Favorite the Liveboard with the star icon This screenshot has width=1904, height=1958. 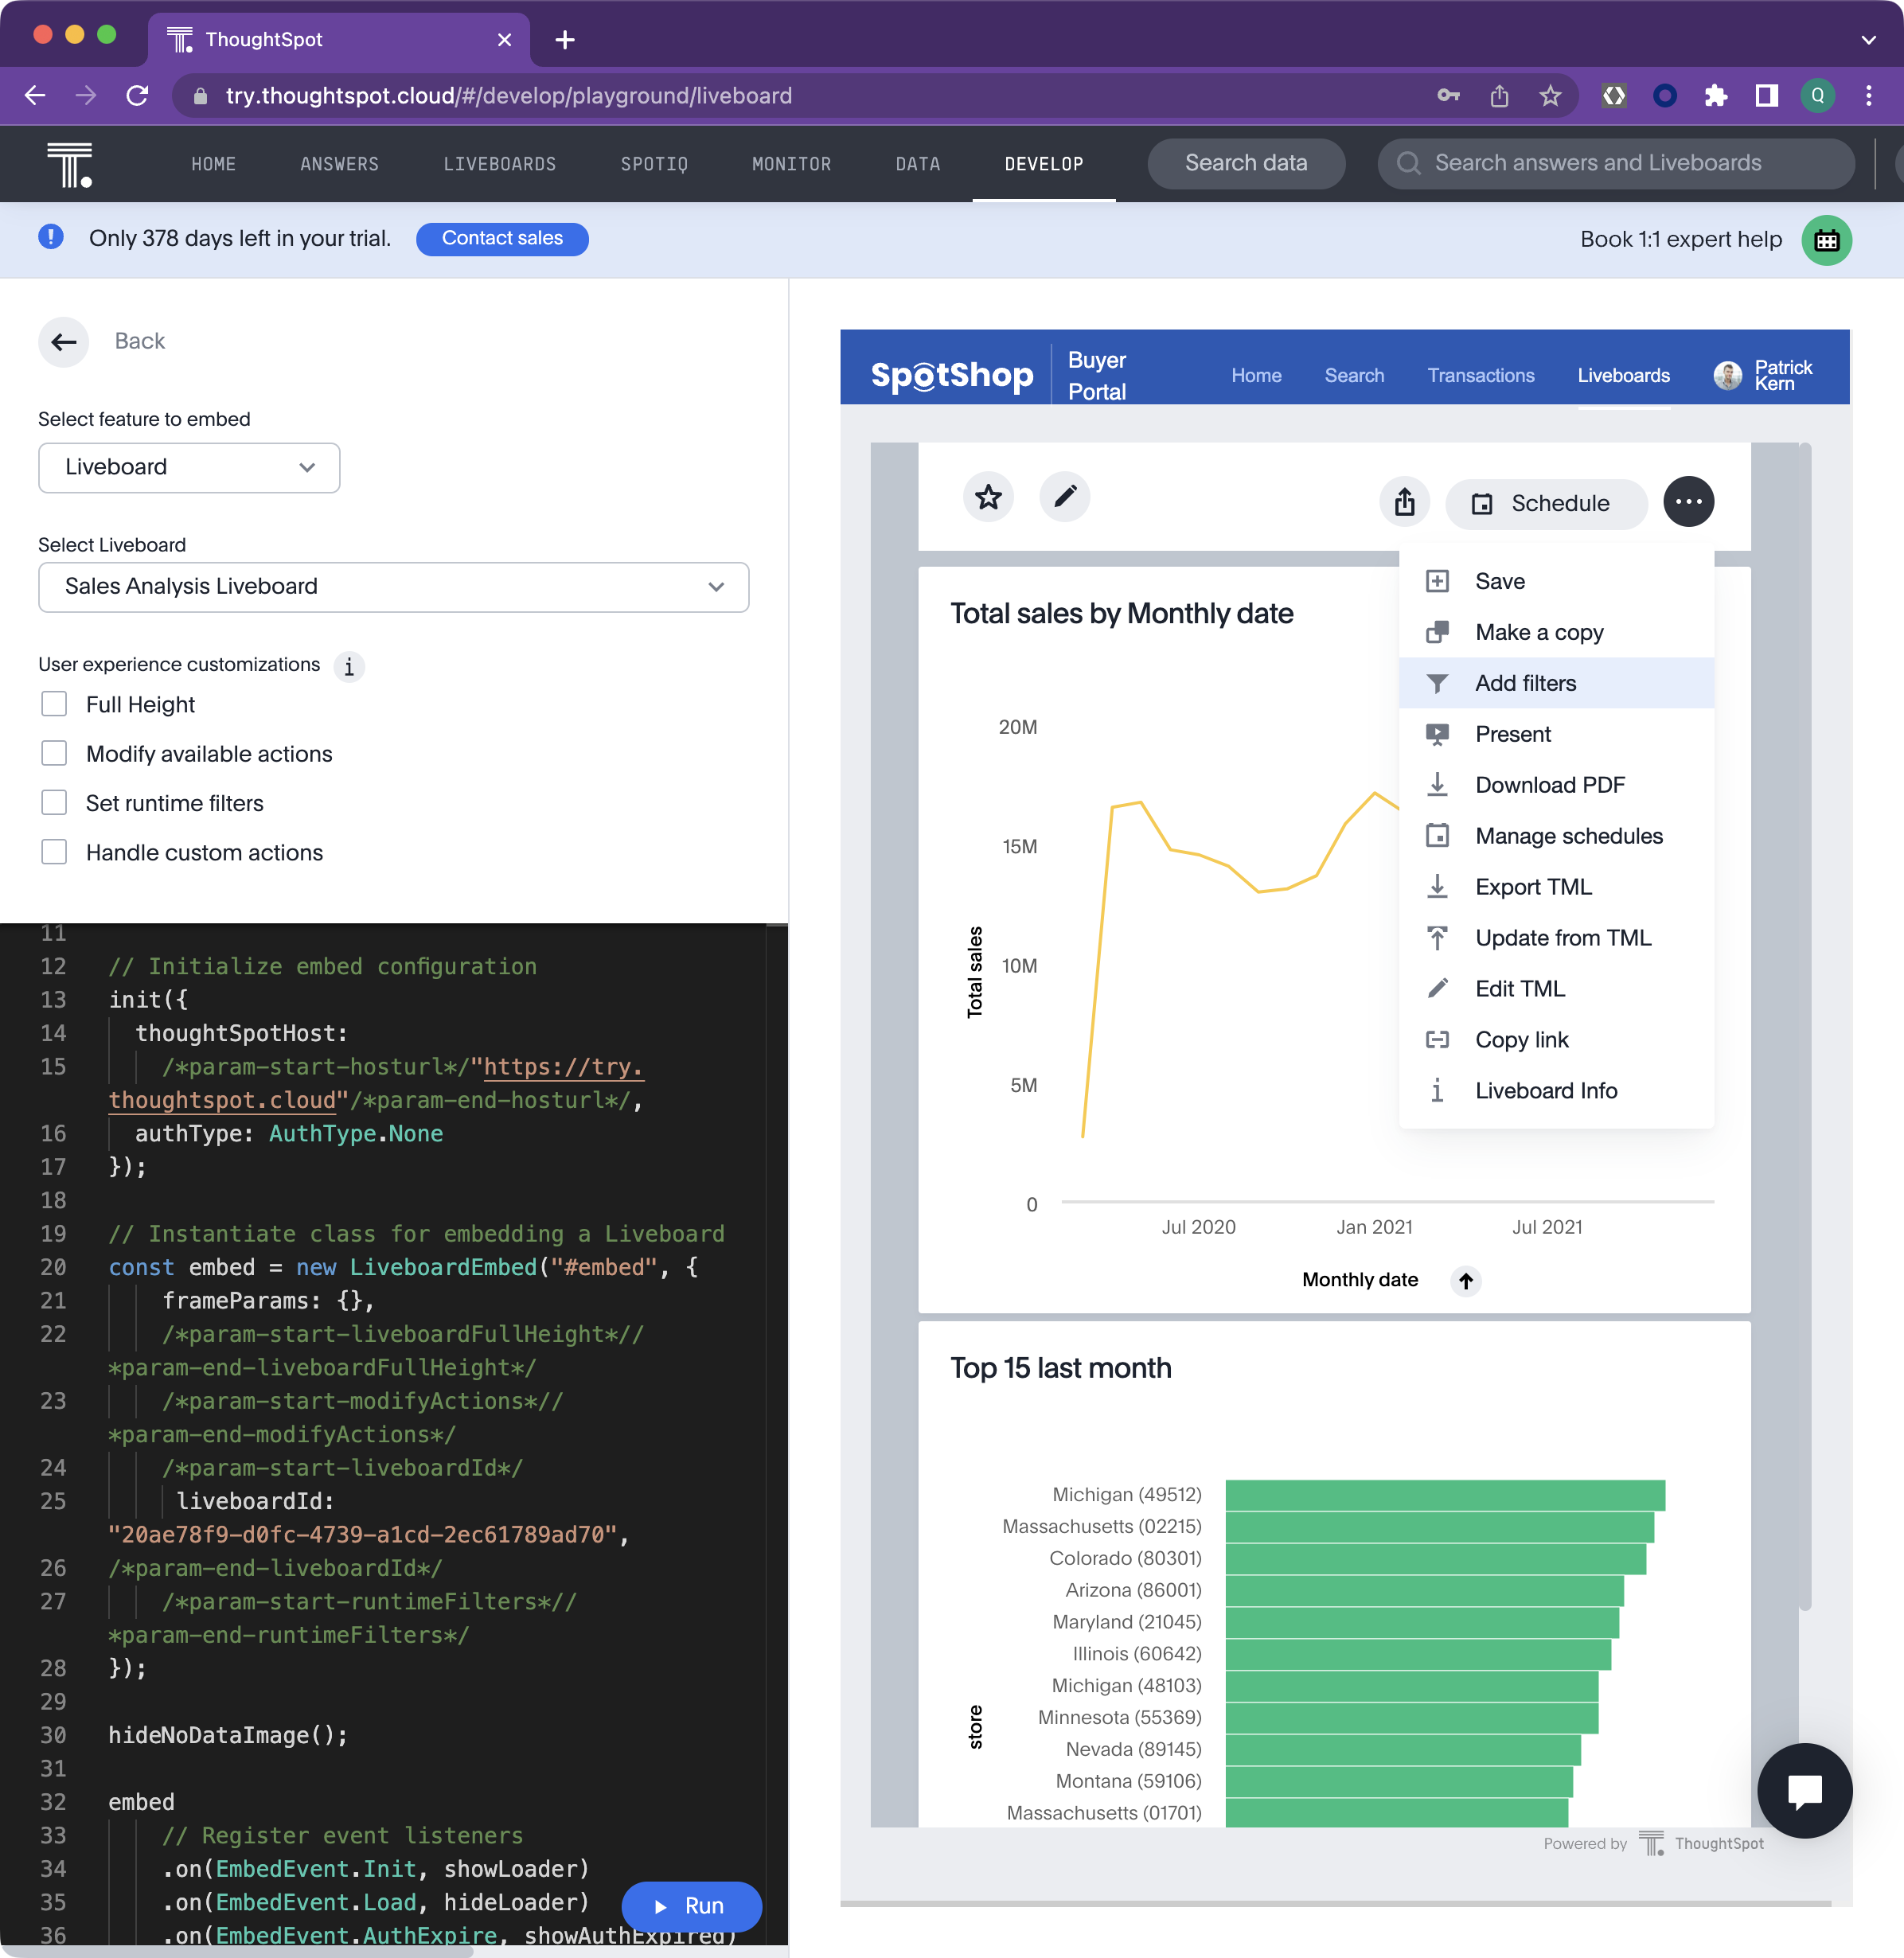988,497
